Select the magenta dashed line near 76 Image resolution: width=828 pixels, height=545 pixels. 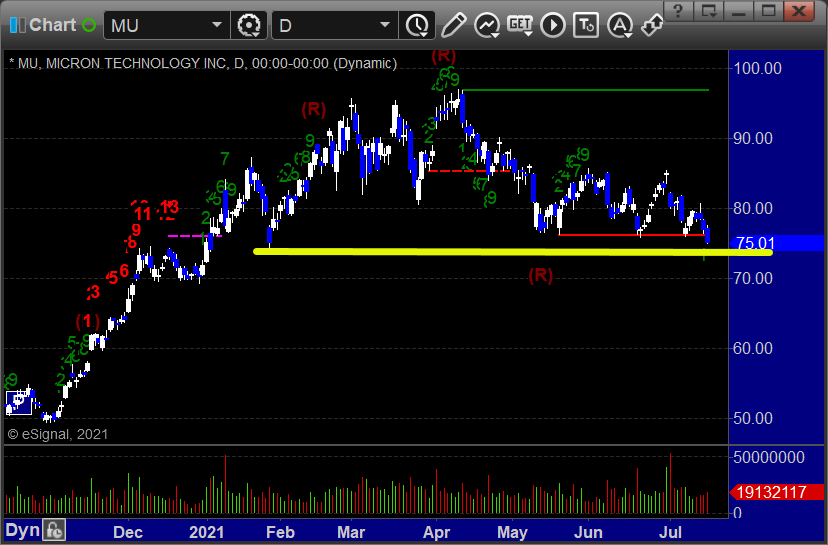(194, 236)
